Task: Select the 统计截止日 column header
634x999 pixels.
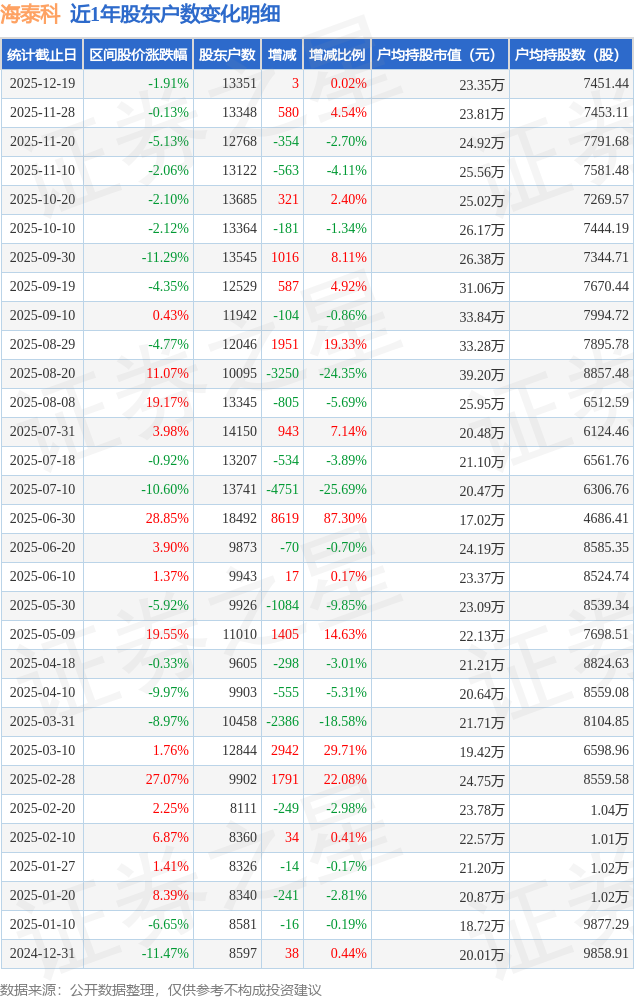Action: coord(41,55)
